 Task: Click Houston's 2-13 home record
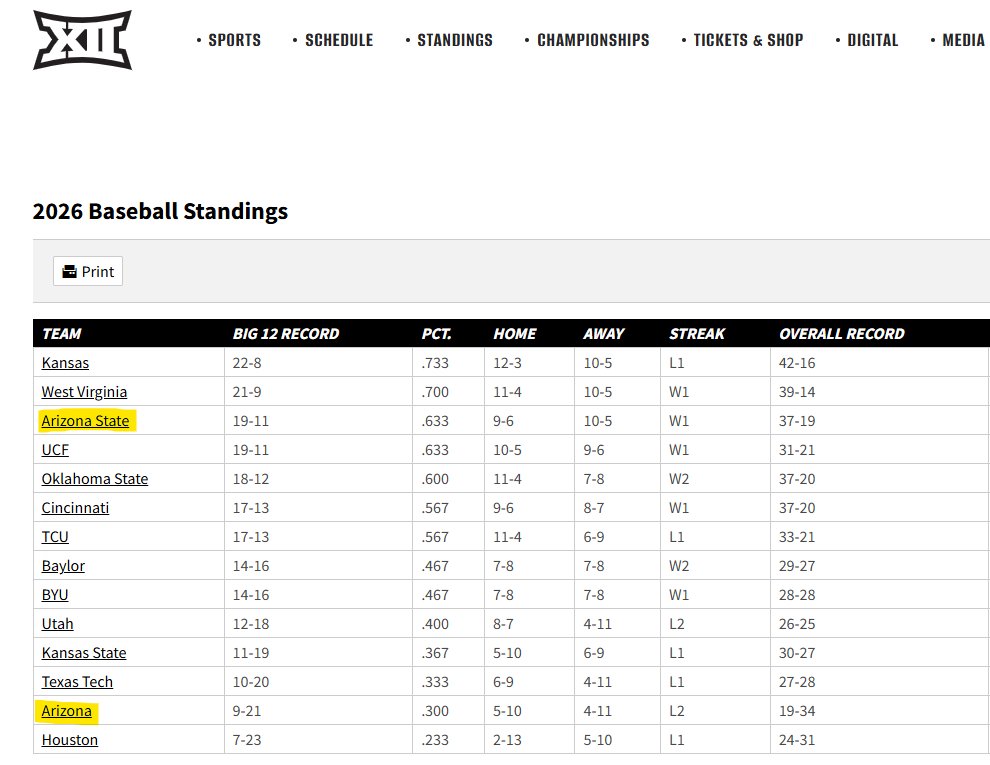click(507, 740)
